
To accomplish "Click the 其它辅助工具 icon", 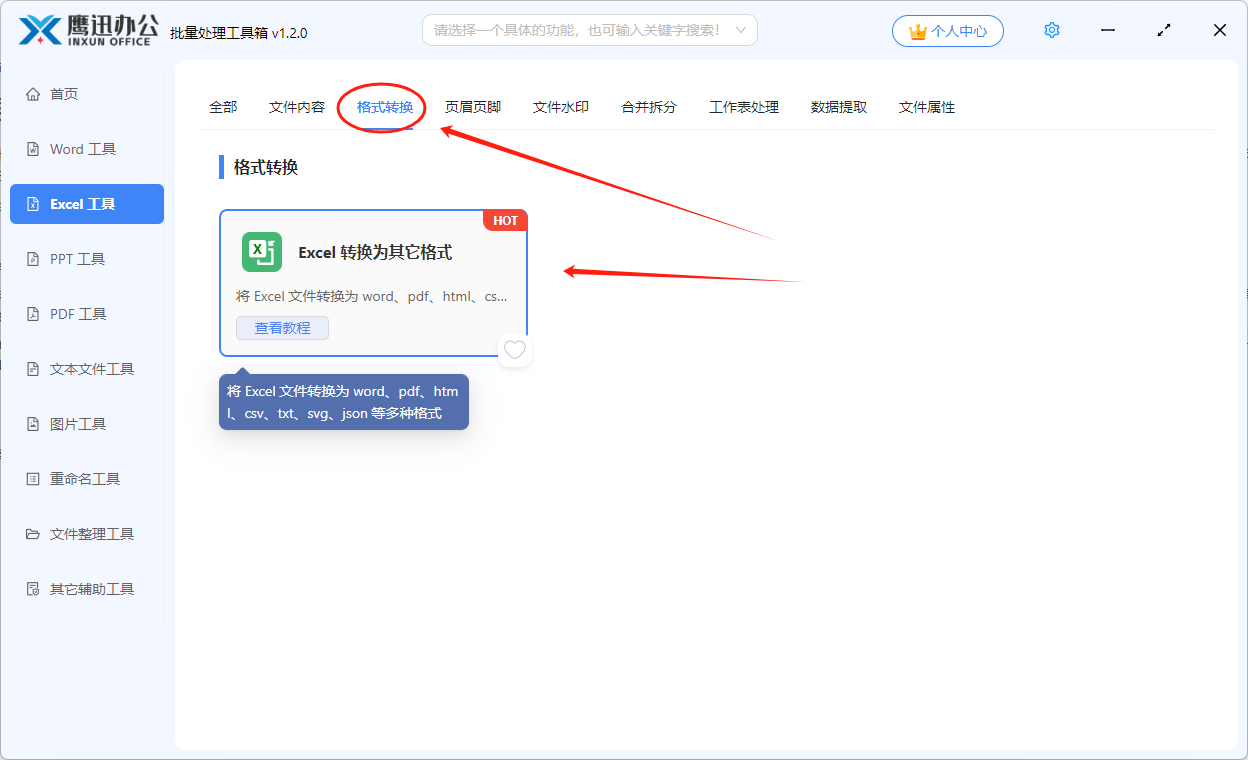I will click(x=33, y=589).
